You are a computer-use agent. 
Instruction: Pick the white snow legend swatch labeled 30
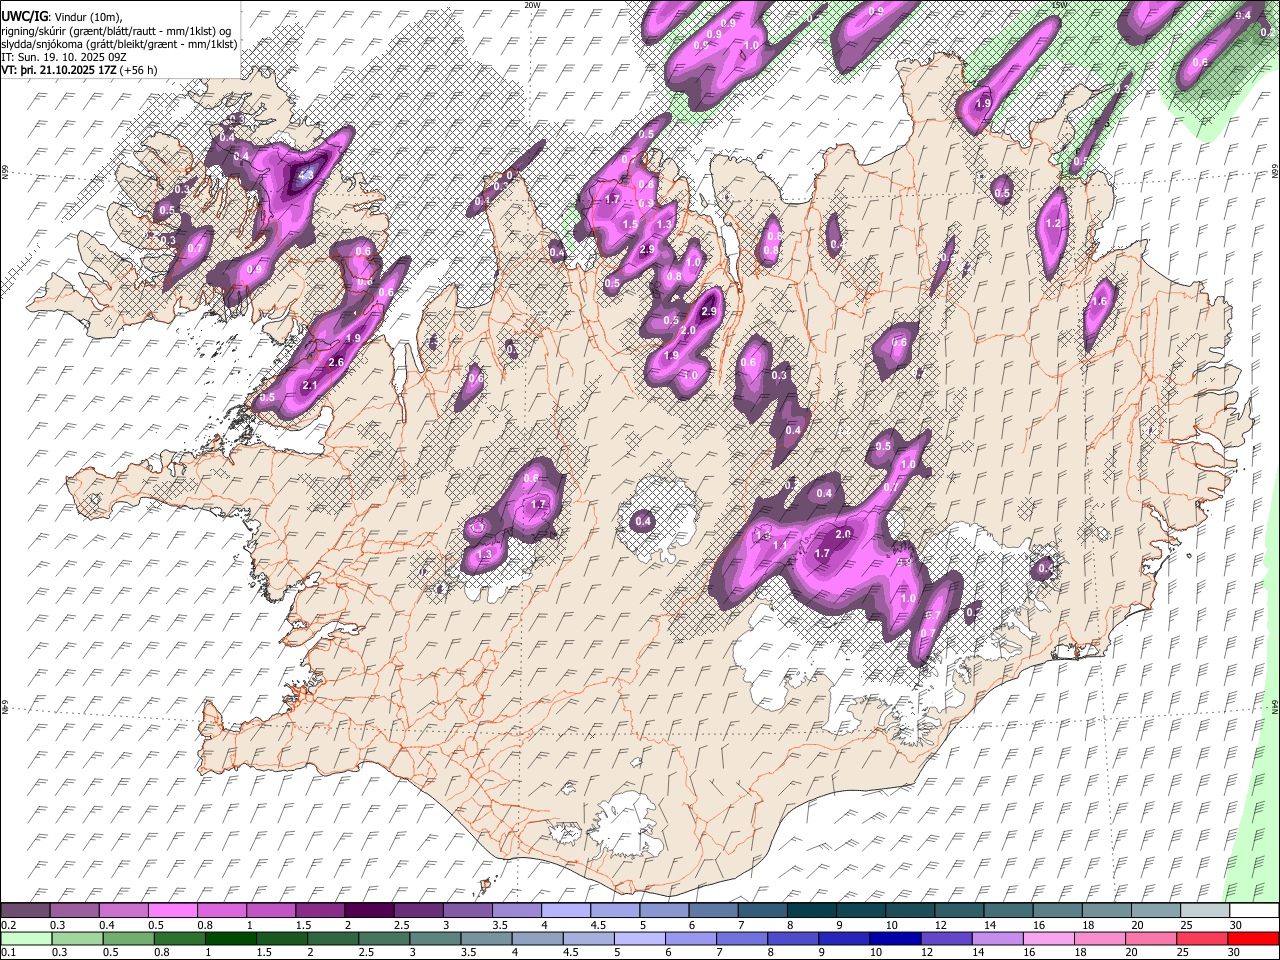point(1254,911)
